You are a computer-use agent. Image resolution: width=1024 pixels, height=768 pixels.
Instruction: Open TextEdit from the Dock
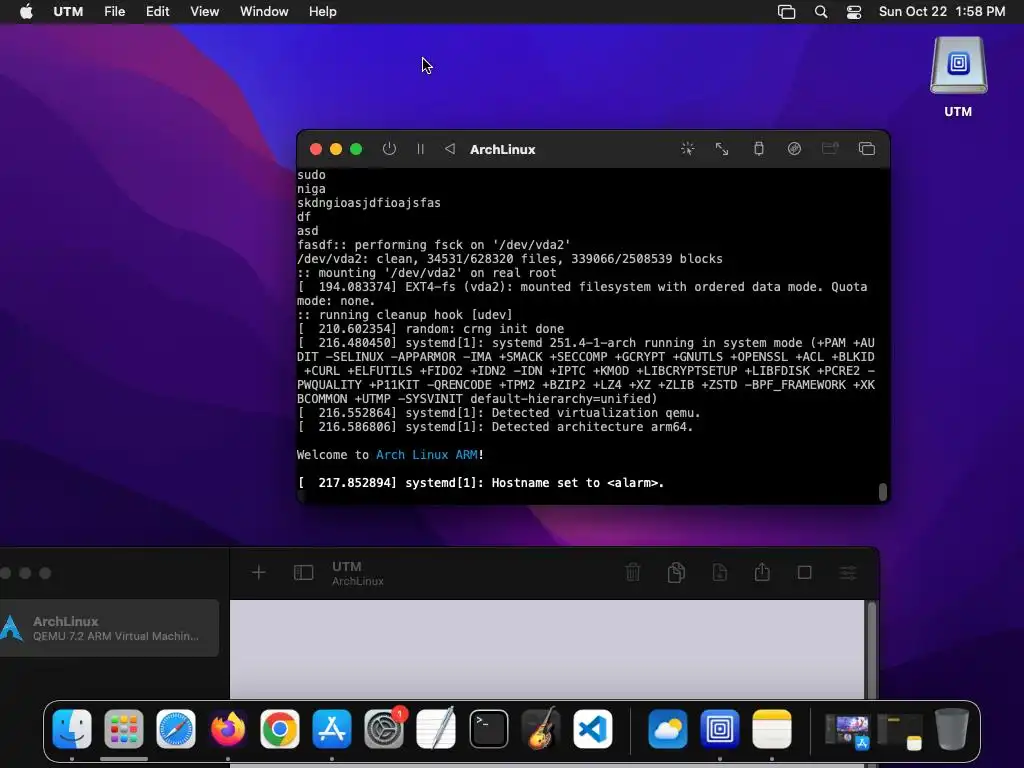436,728
